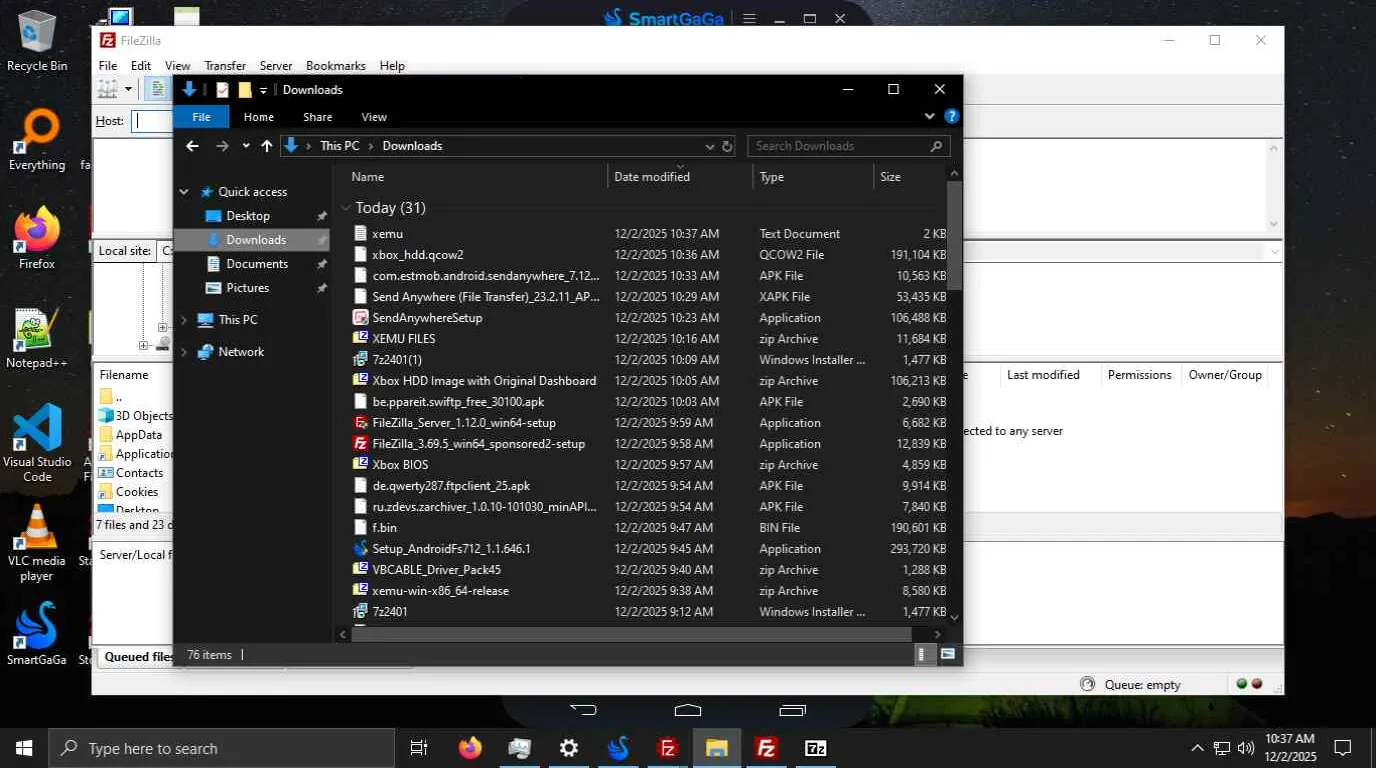
Task: Collapse the Quick access tree node
Action: tap(184, 192)
